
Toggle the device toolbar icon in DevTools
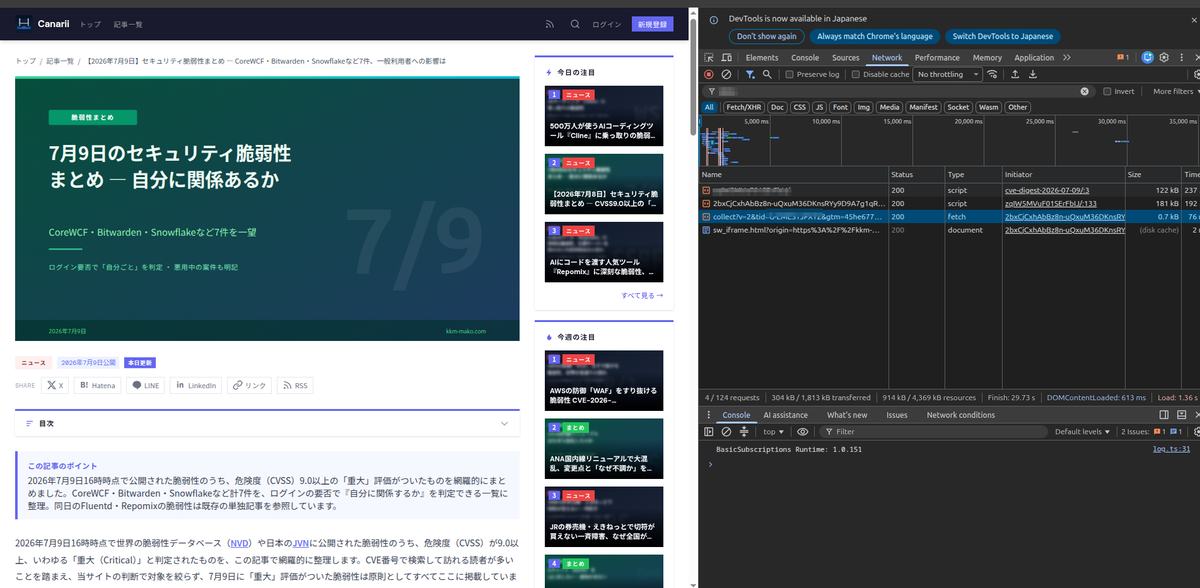[728, 58]
